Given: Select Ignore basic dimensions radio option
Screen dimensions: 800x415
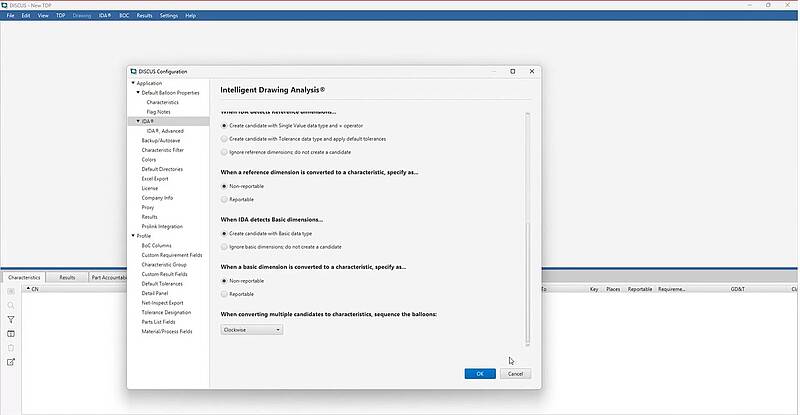Looking at the screenshot, I should [224, 246].
